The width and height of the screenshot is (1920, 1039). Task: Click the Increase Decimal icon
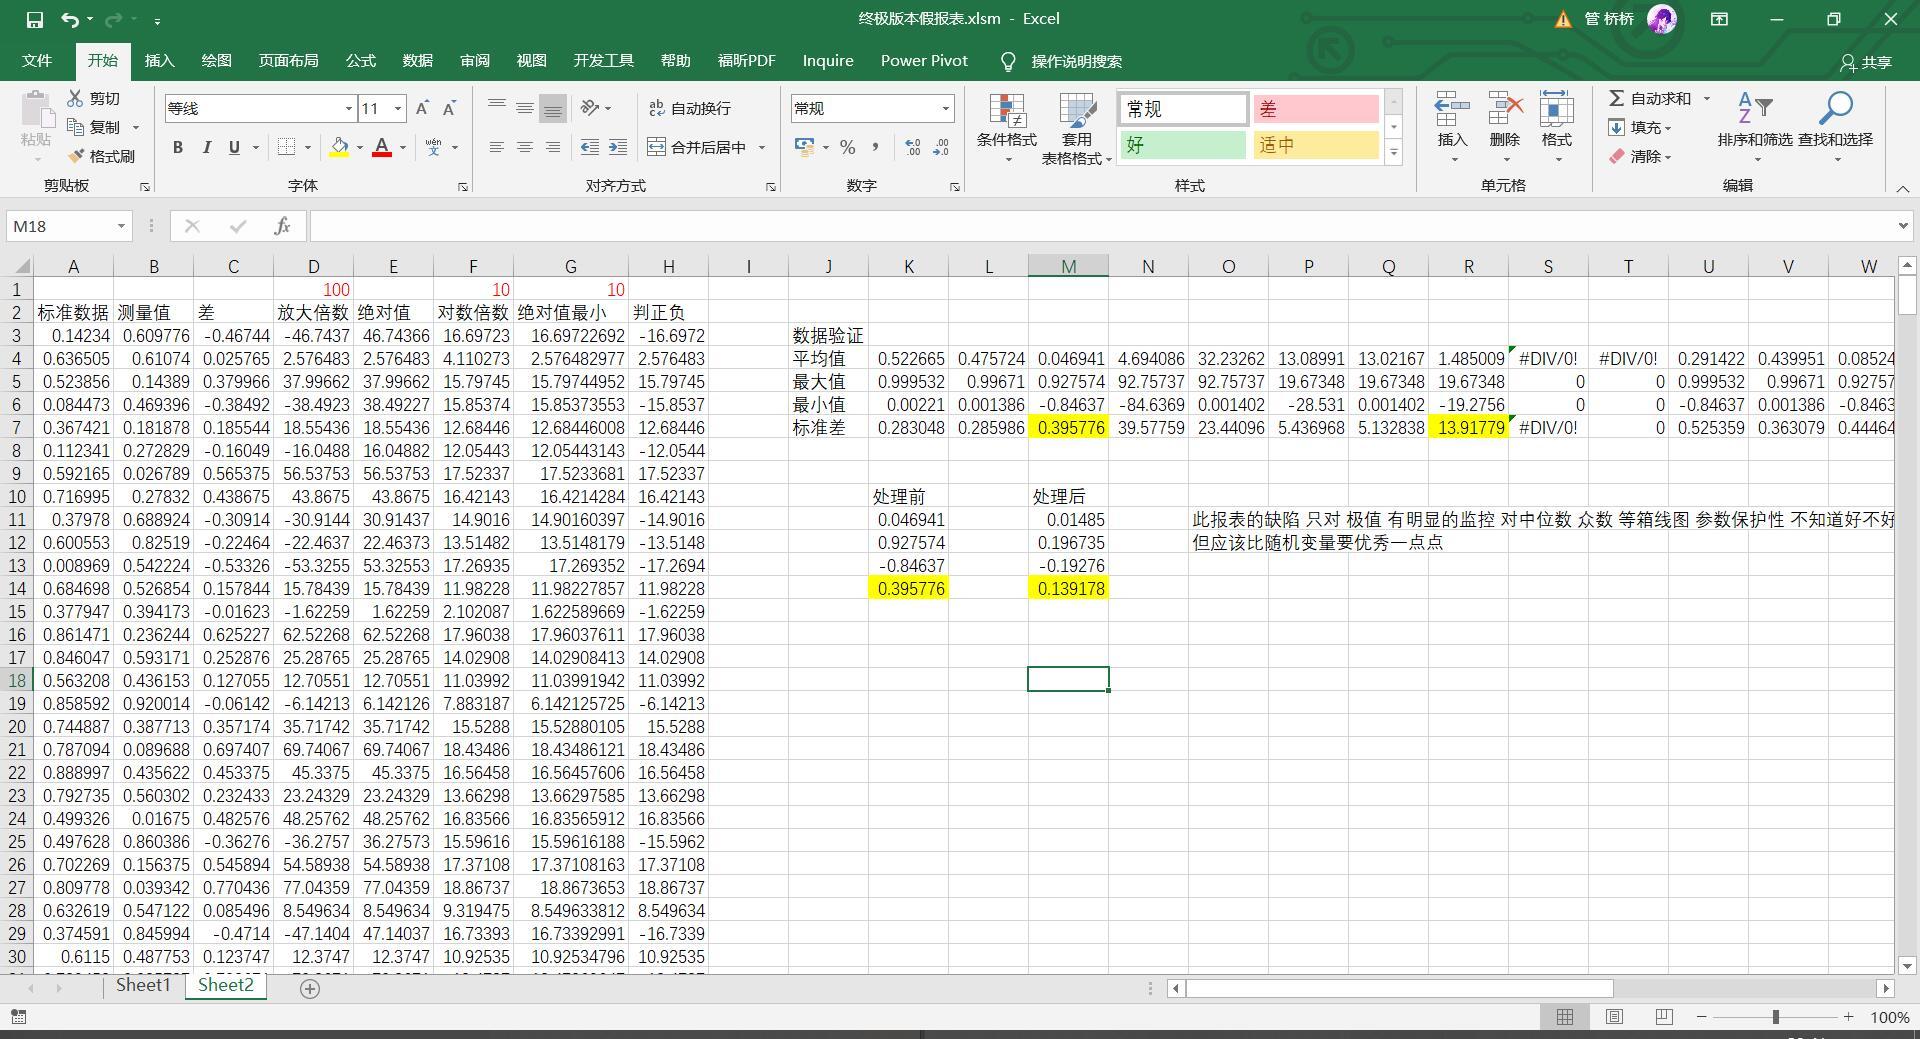pos(912,147)
